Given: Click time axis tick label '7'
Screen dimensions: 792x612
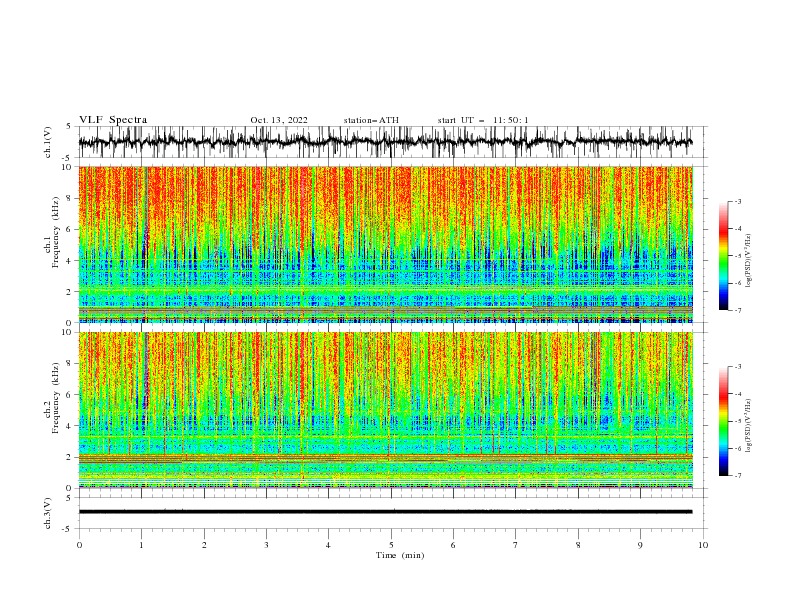Looking at the screenshot, I should point(516,545).
